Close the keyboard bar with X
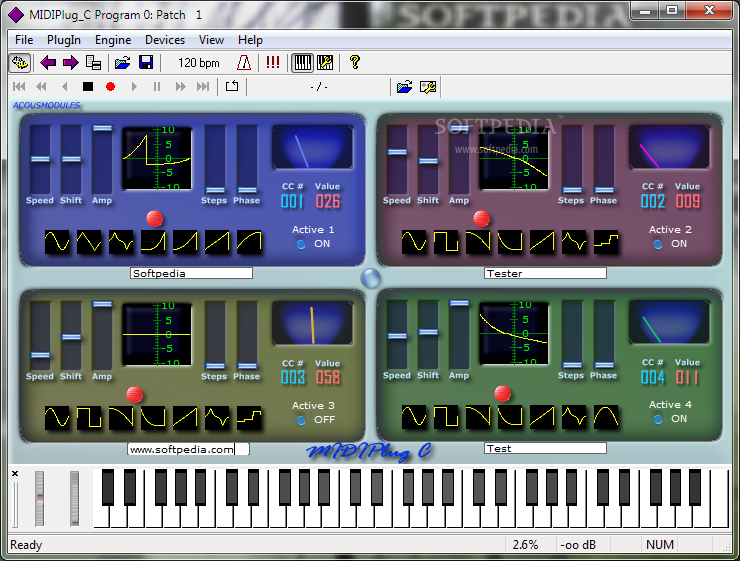The width and height of the screenshot is (740, 561). pyautogui.click(x=15, y=473)
